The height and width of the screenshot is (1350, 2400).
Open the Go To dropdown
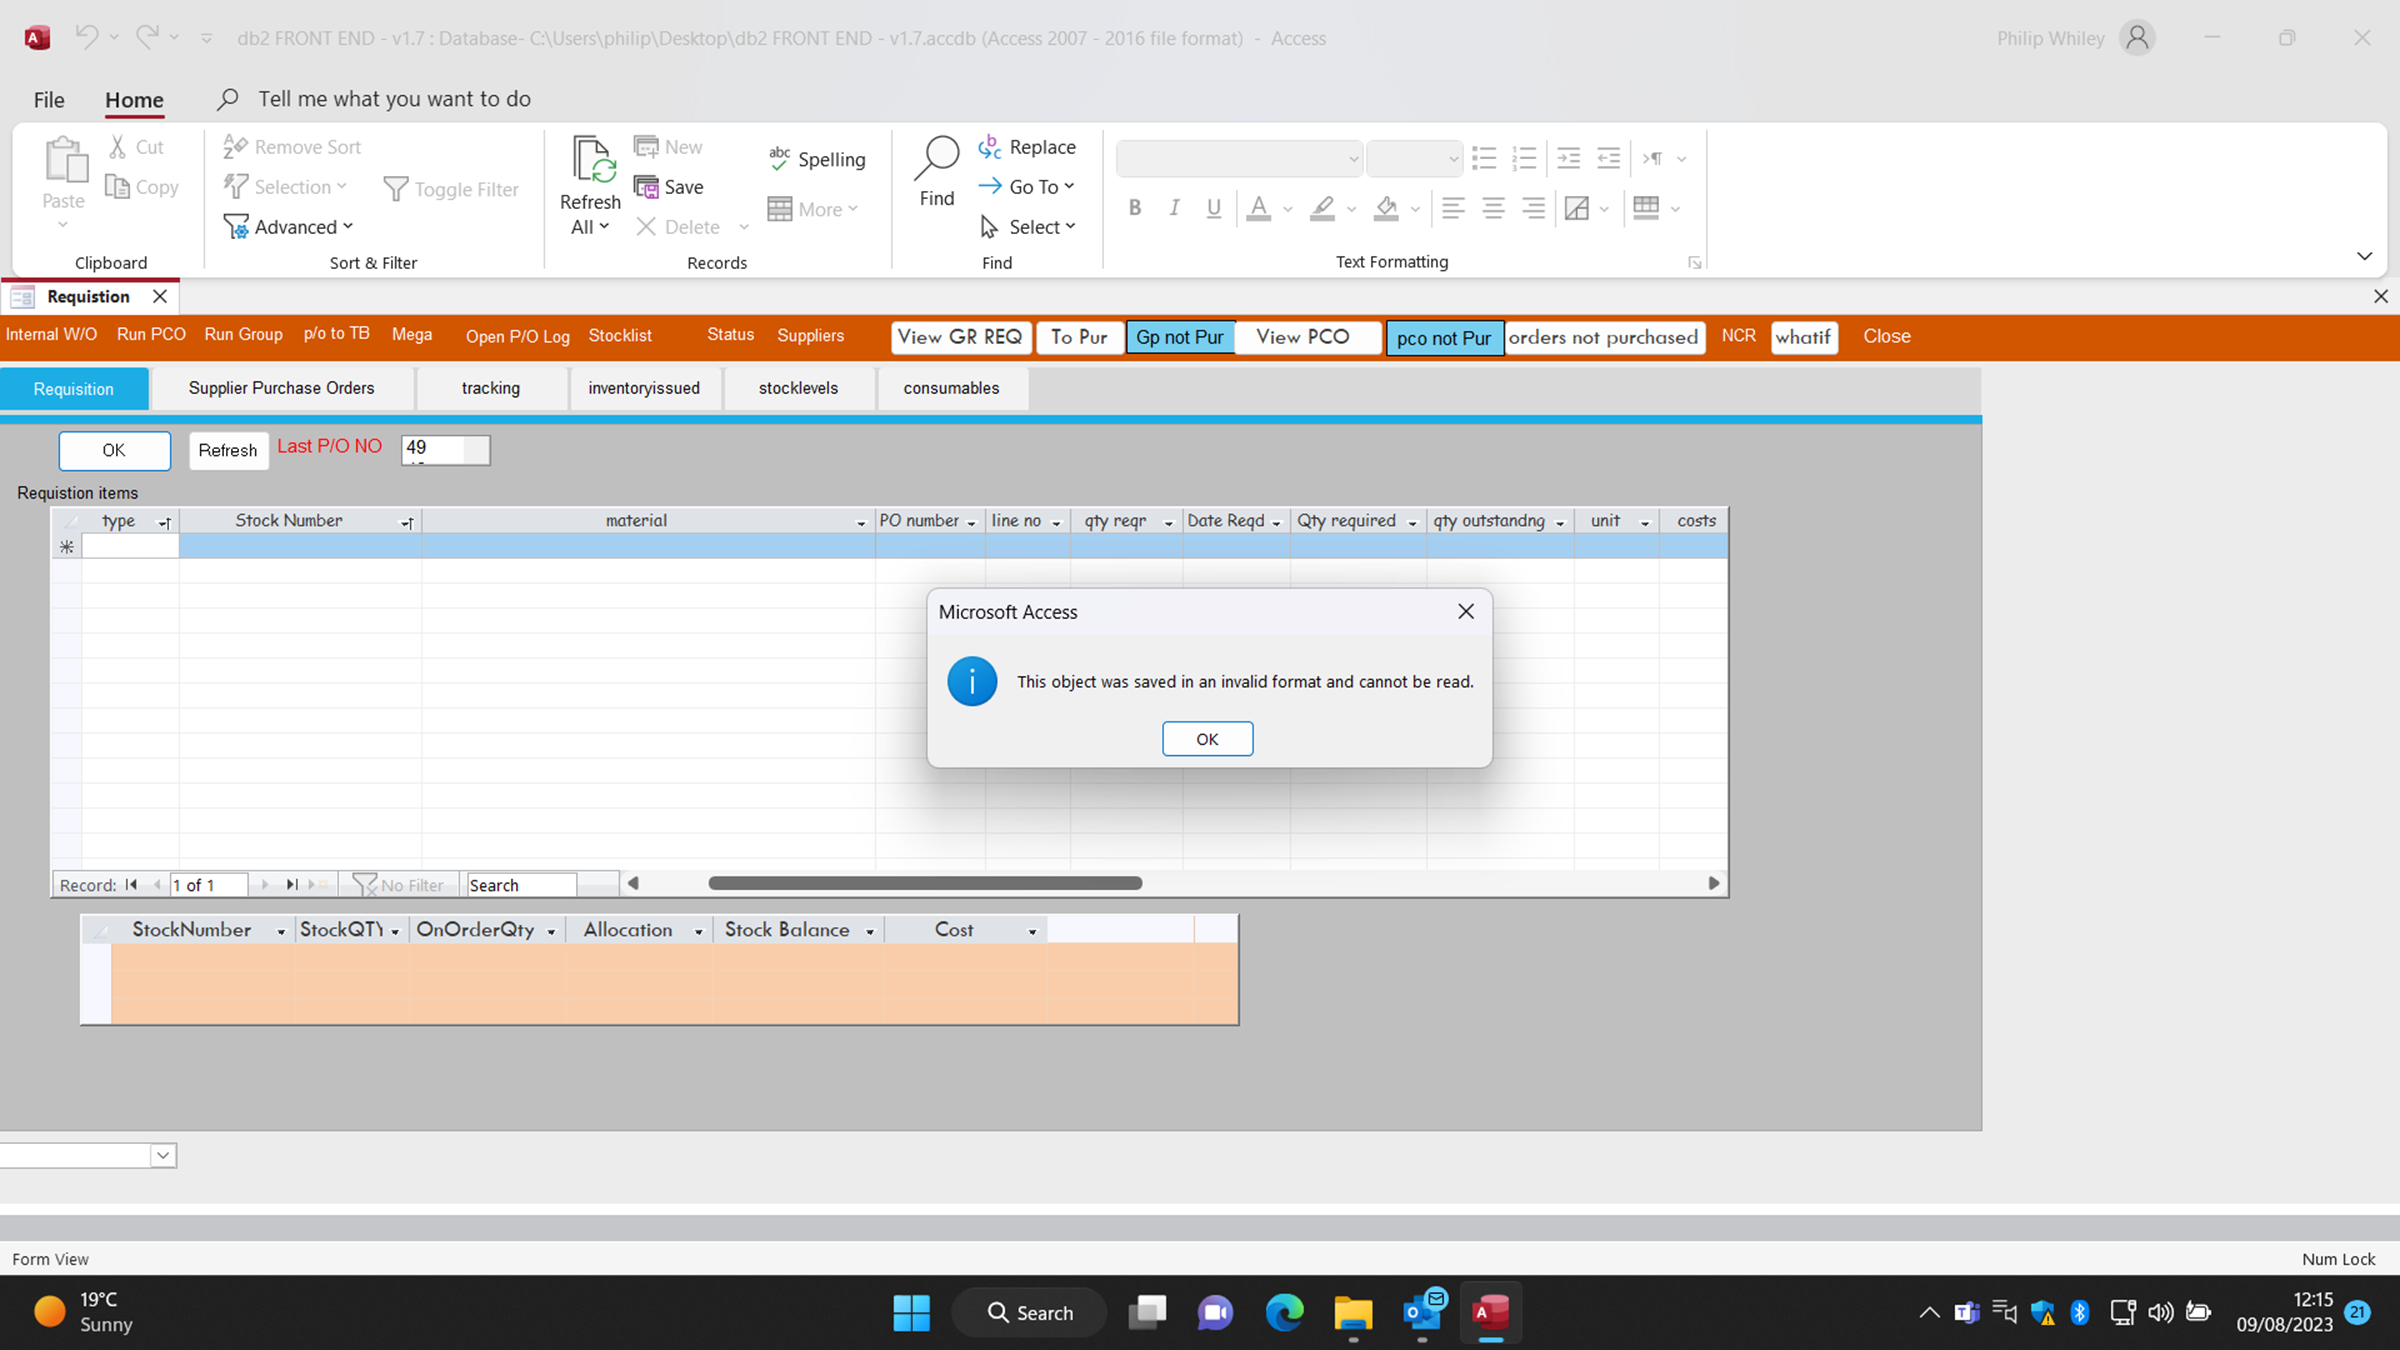point(1040,187)
